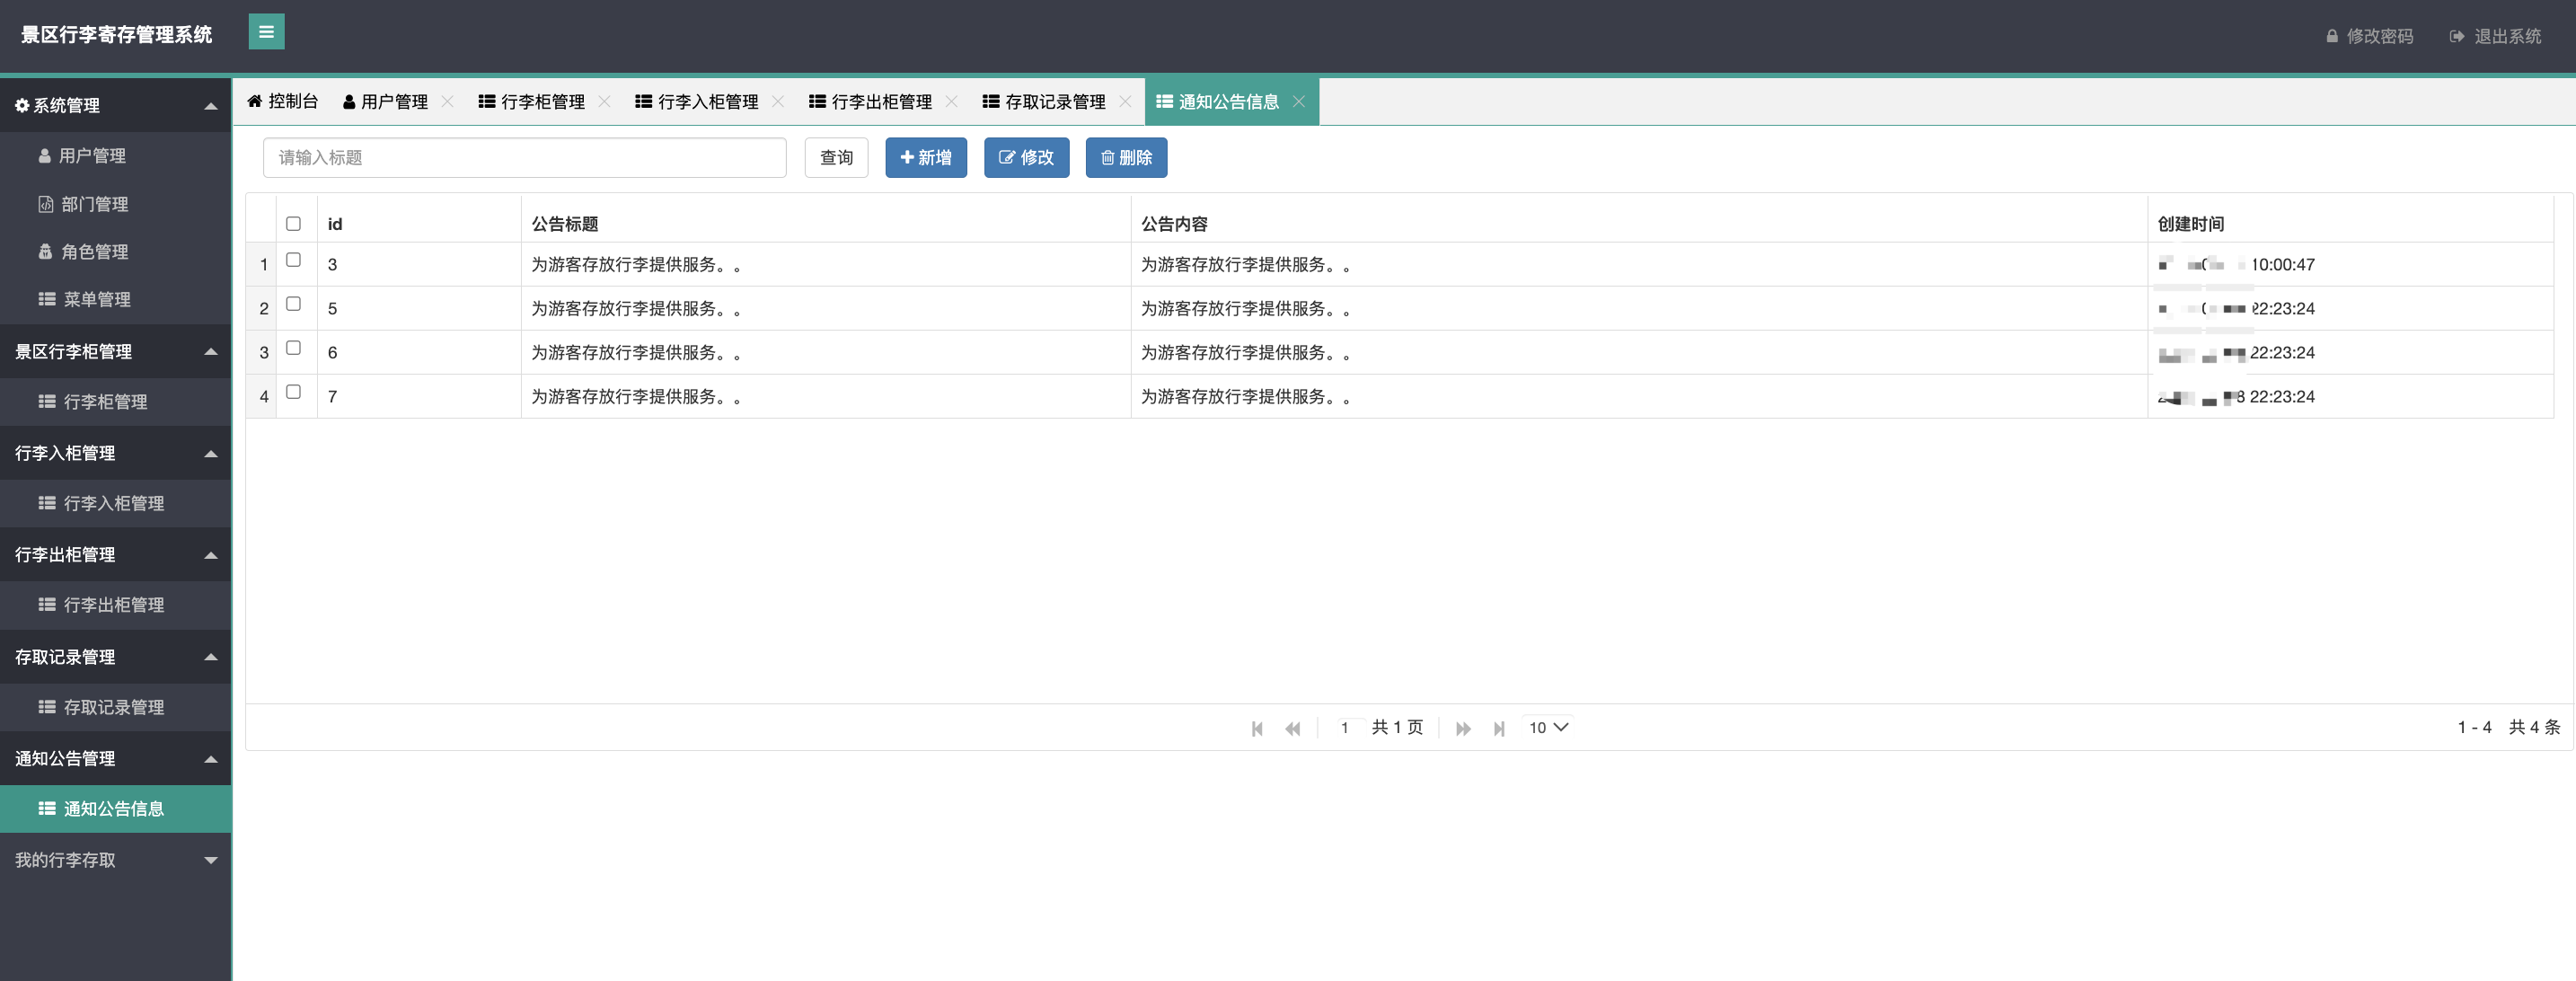This screenshot has width=2576, height=981.
Task: Open 部门管理 in the sidebar
Action: [x=116, y=204]
